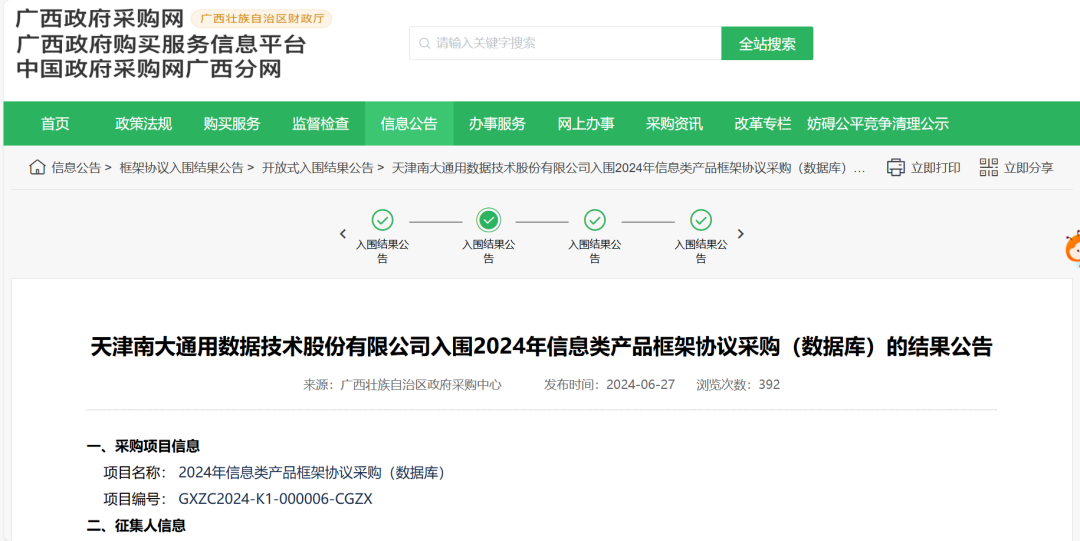
Task: Click the first 入围结果公告 step circle
Action: click(x=382, y=220)
